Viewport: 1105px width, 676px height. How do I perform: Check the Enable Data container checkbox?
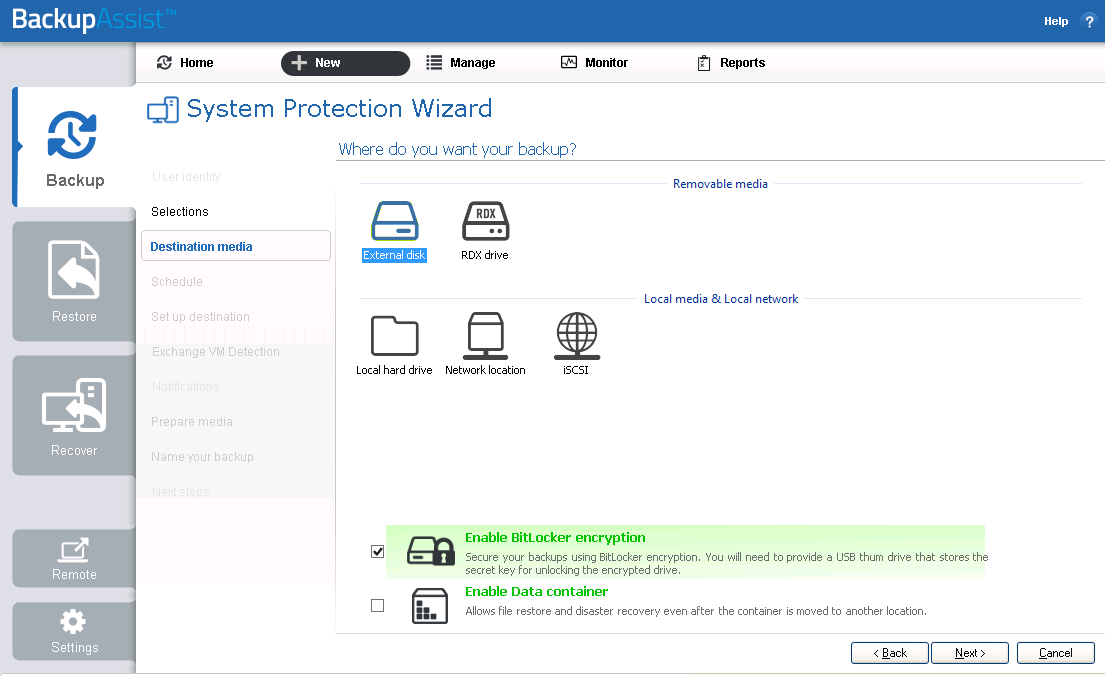378,606
